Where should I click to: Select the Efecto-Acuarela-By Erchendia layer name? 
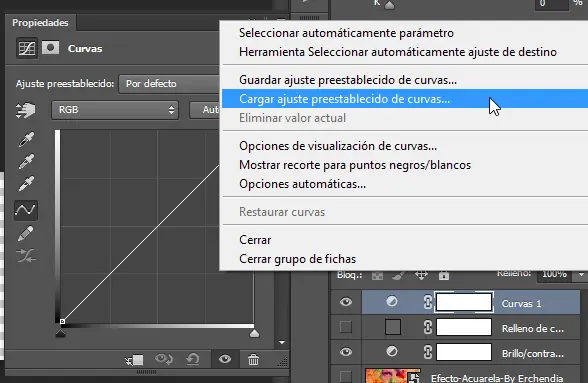[x=496, y=378]
